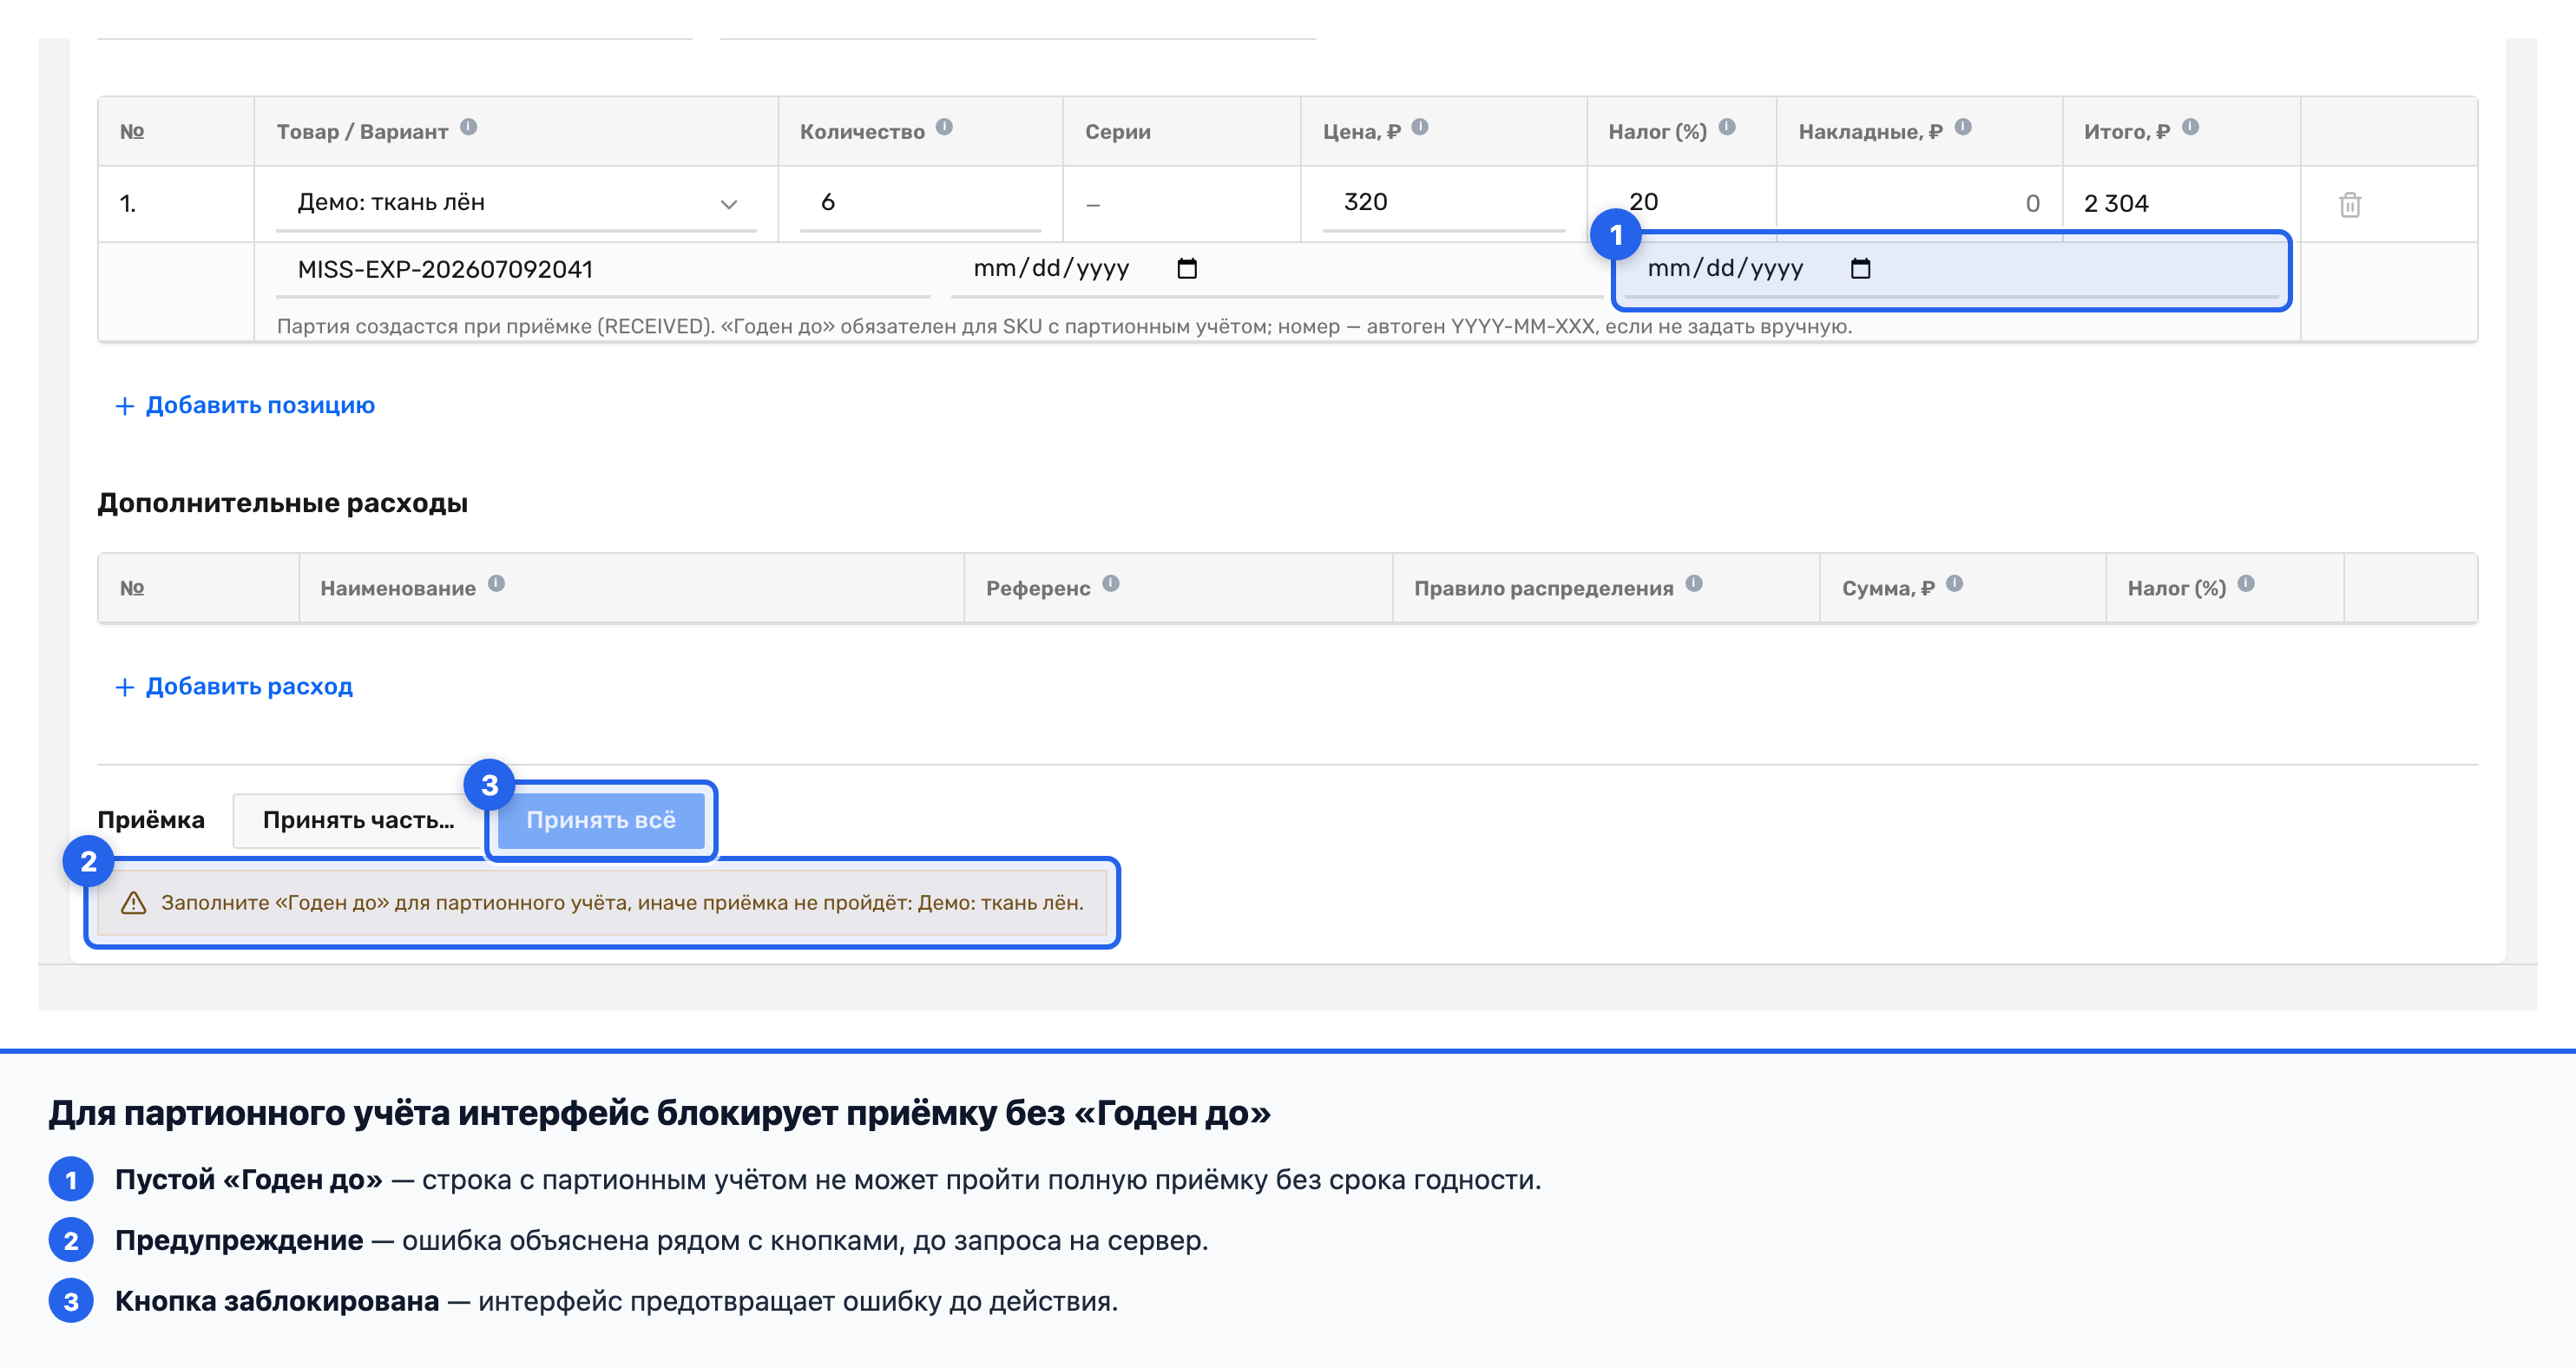This screenshot has height=1368, width=2576.
Task: Click Принять всё button
Action: tap(601, 820)
